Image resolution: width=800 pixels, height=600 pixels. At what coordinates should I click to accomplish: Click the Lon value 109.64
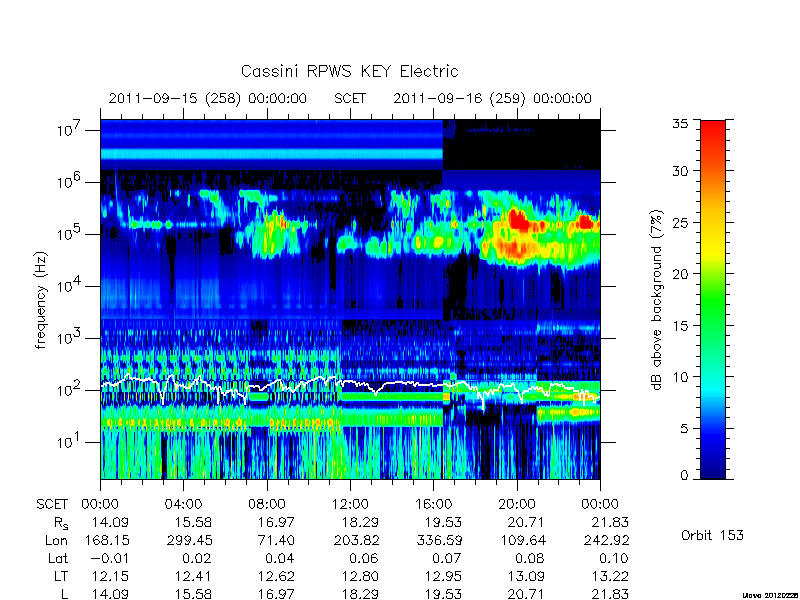pyautogui.click(x=523, y=540)
